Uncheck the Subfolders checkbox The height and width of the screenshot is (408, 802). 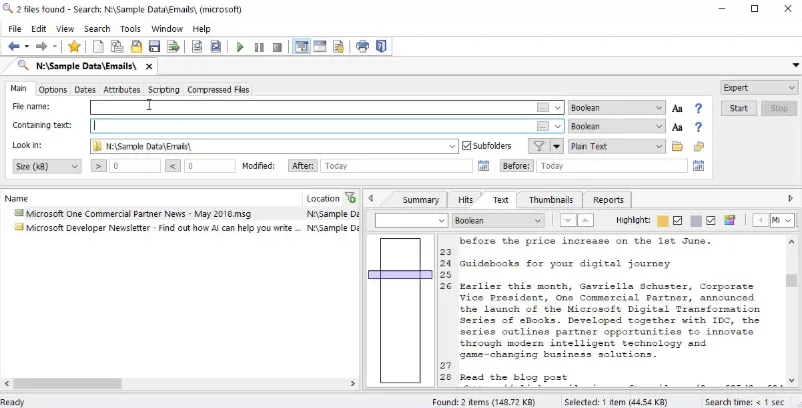(x=466, y=146)
